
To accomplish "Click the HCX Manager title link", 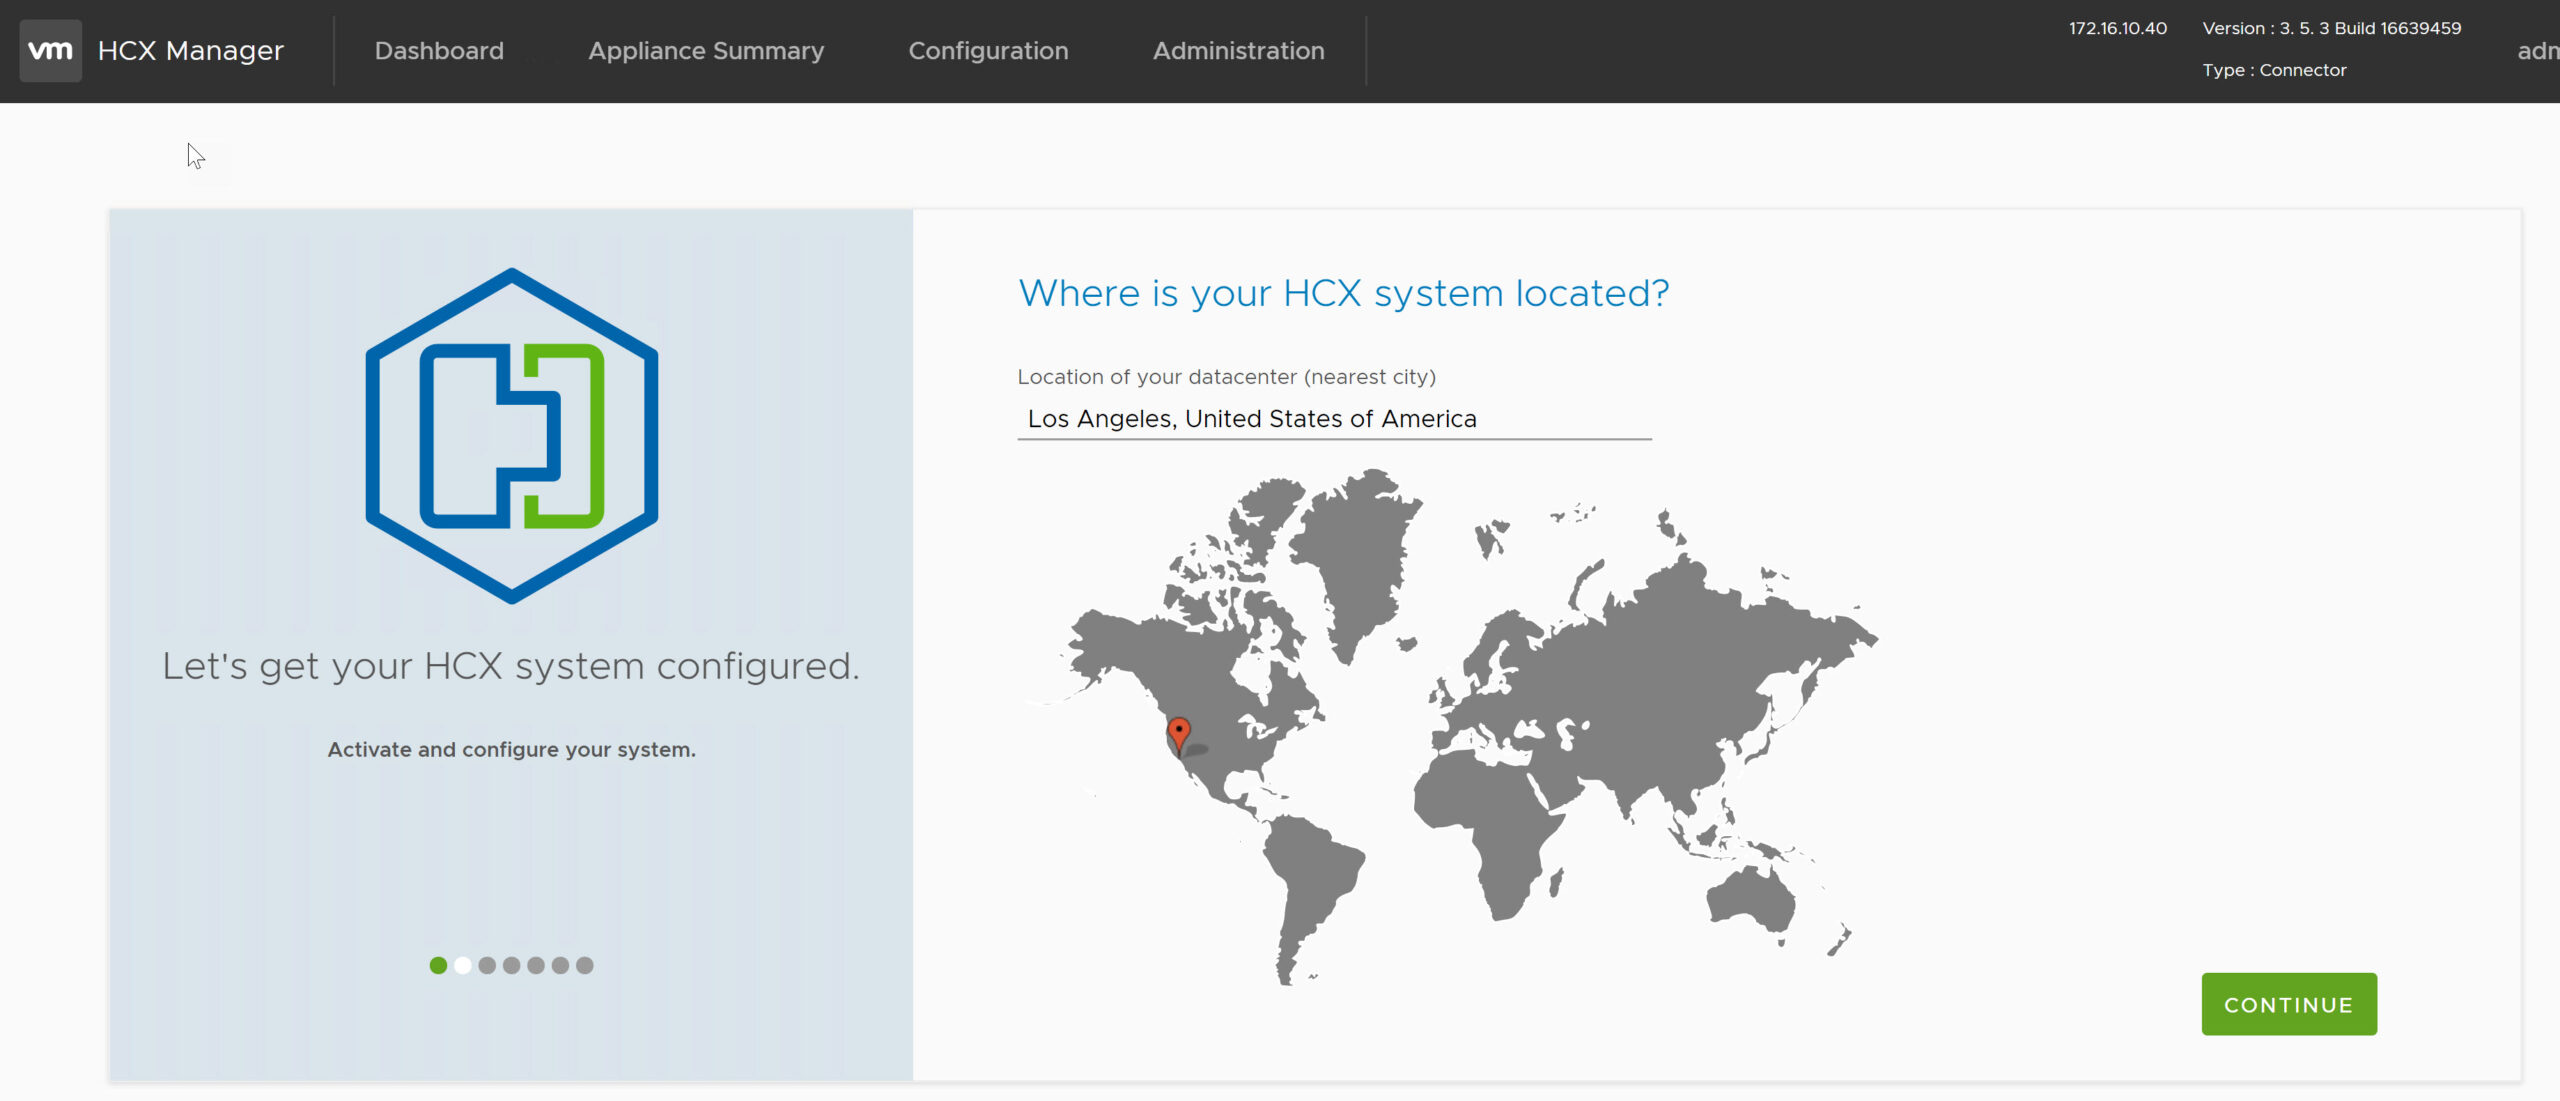I will click(x=190, y=50).
